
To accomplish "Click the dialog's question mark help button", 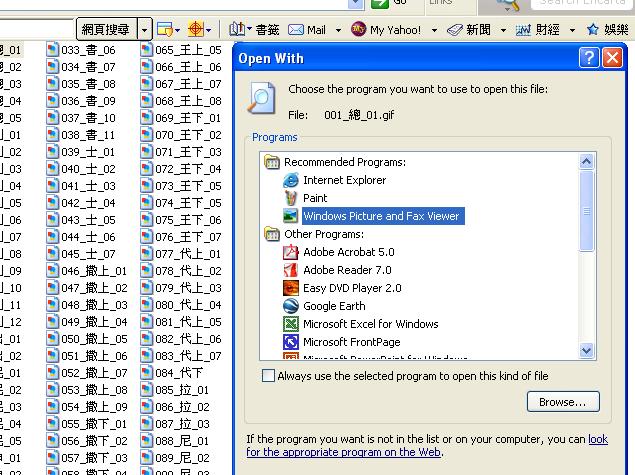I will [589, 59].
